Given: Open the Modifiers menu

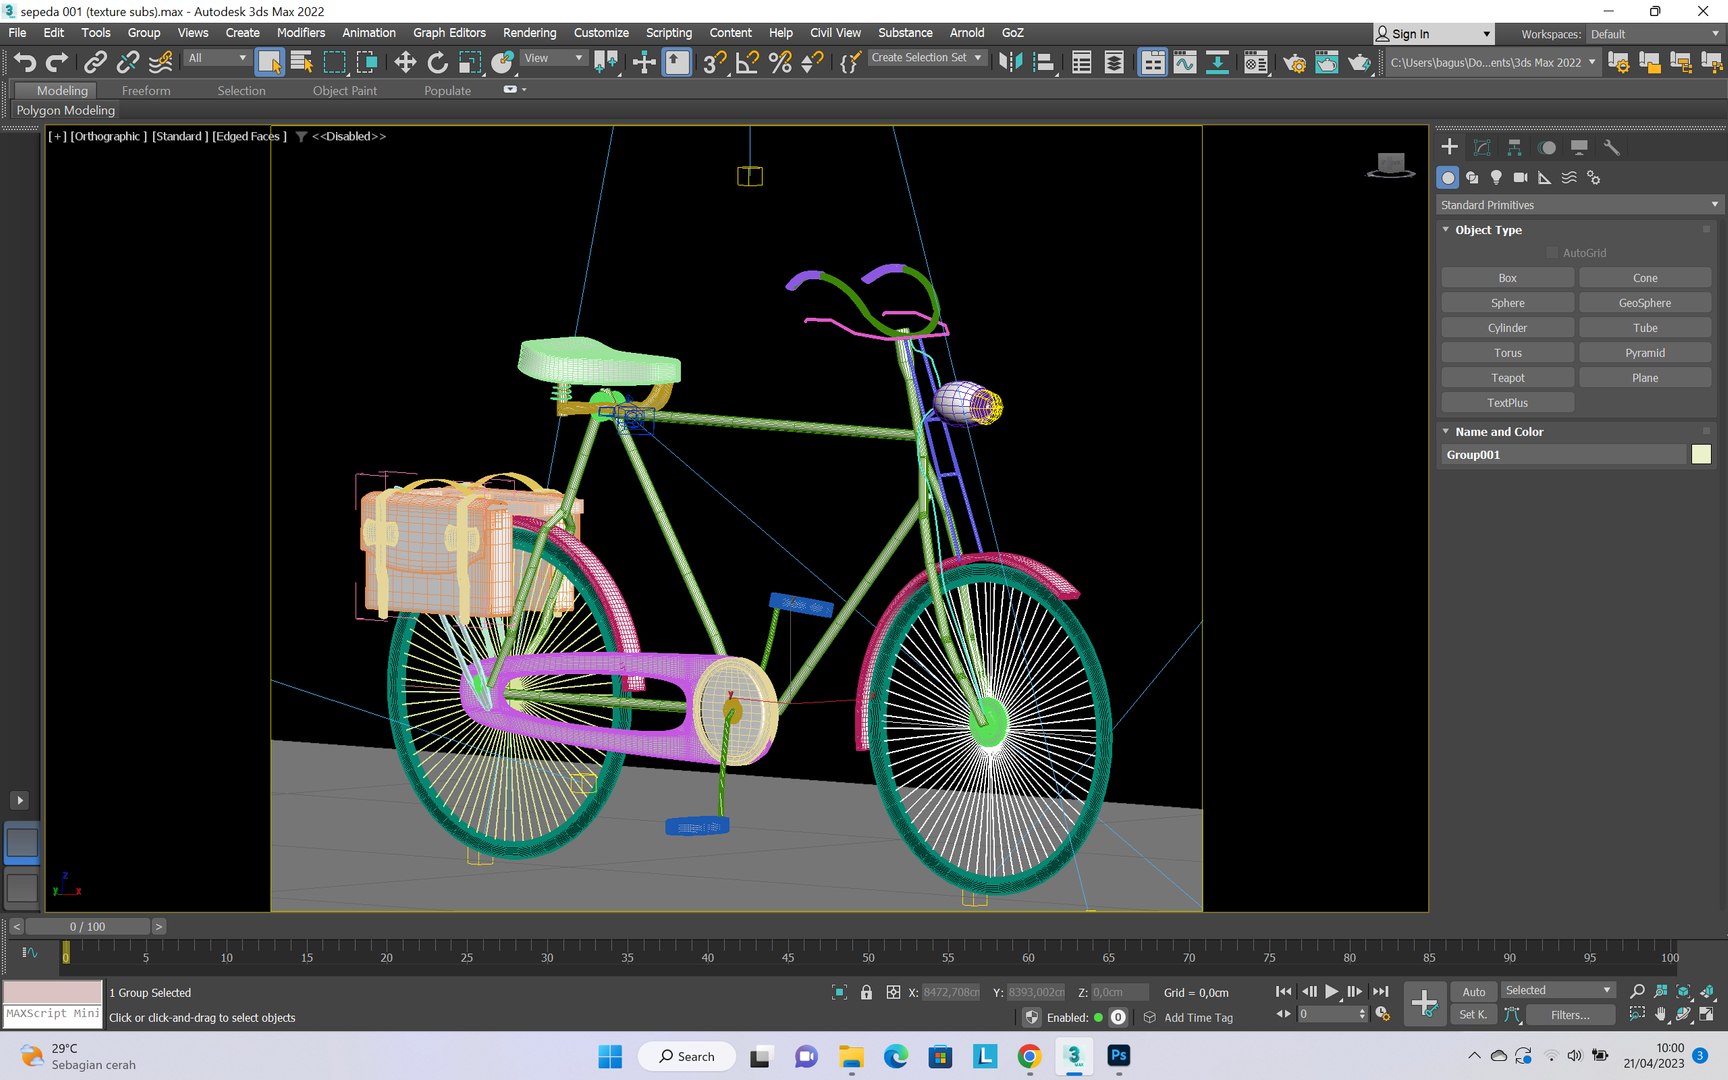Looking at the screenshot, I should point(301,33).
